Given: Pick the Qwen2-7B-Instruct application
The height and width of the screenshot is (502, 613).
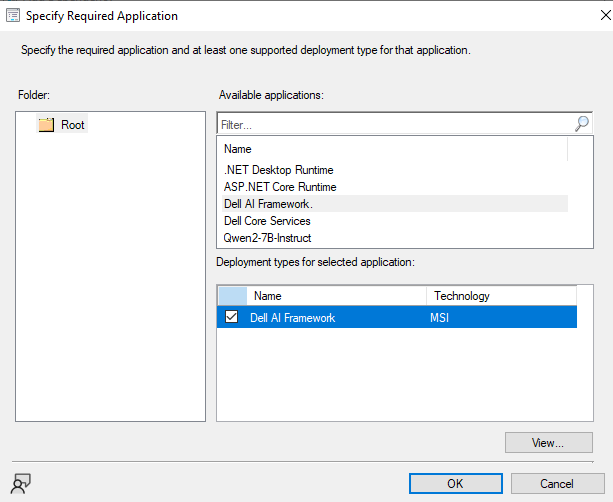Looking at the screenshot, I should (x=267, y=238).
